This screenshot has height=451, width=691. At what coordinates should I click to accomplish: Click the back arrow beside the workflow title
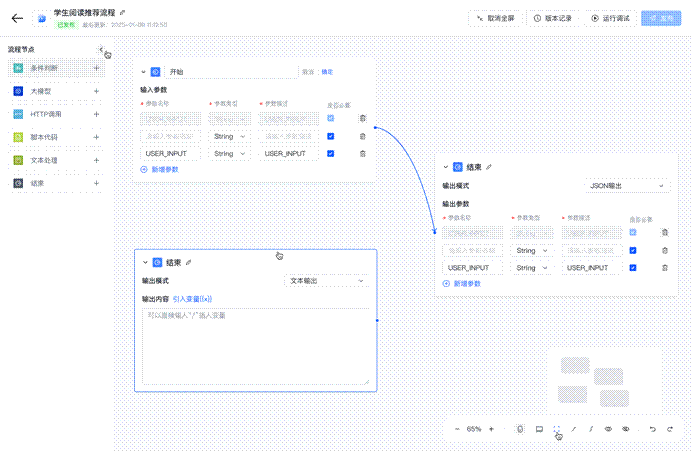coord(17,18)
